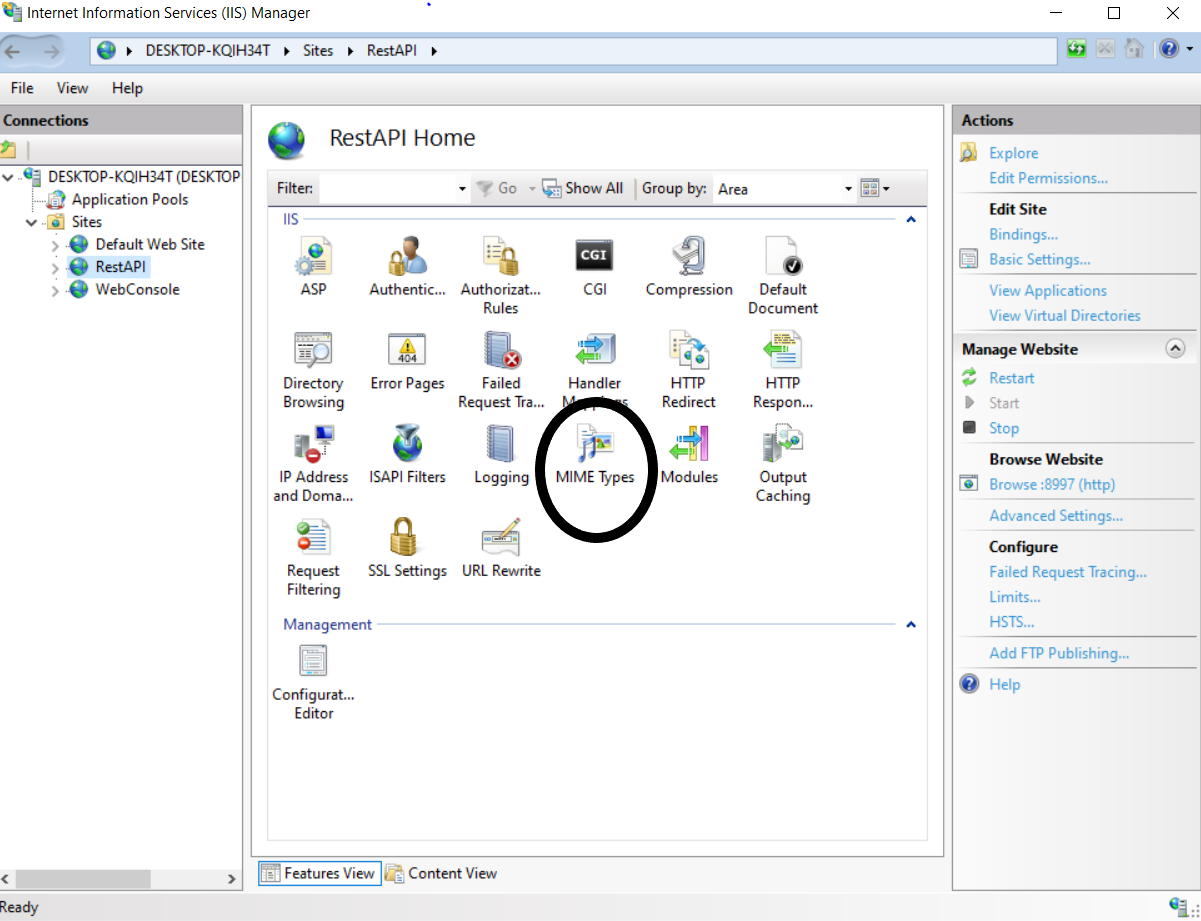Viewport: 1201px width, 921px height.
Task: Click Failed Request Tracing link under Configure
Action: coord(1068,572)
